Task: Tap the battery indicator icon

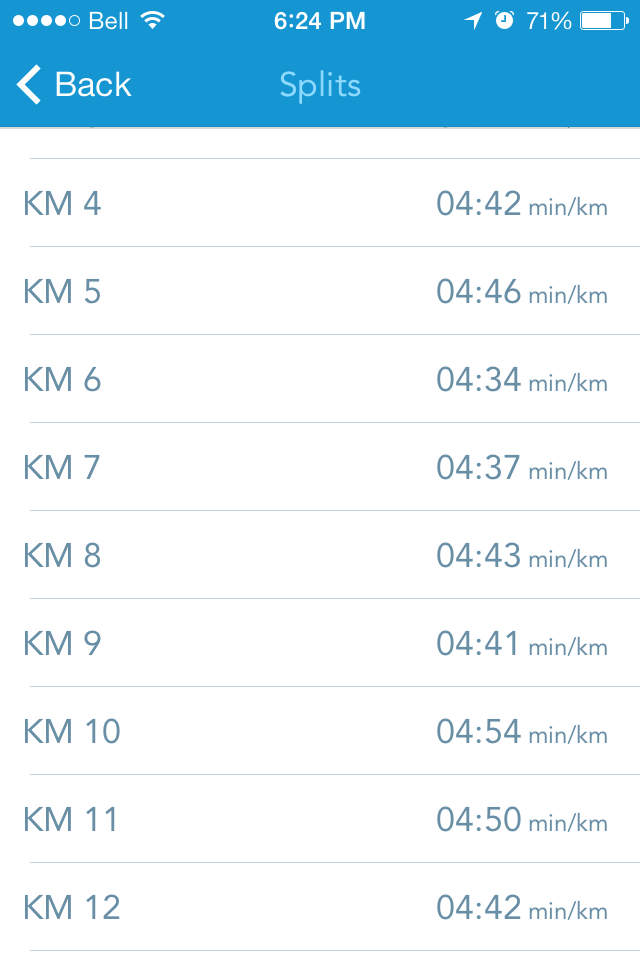Action: 602,20
